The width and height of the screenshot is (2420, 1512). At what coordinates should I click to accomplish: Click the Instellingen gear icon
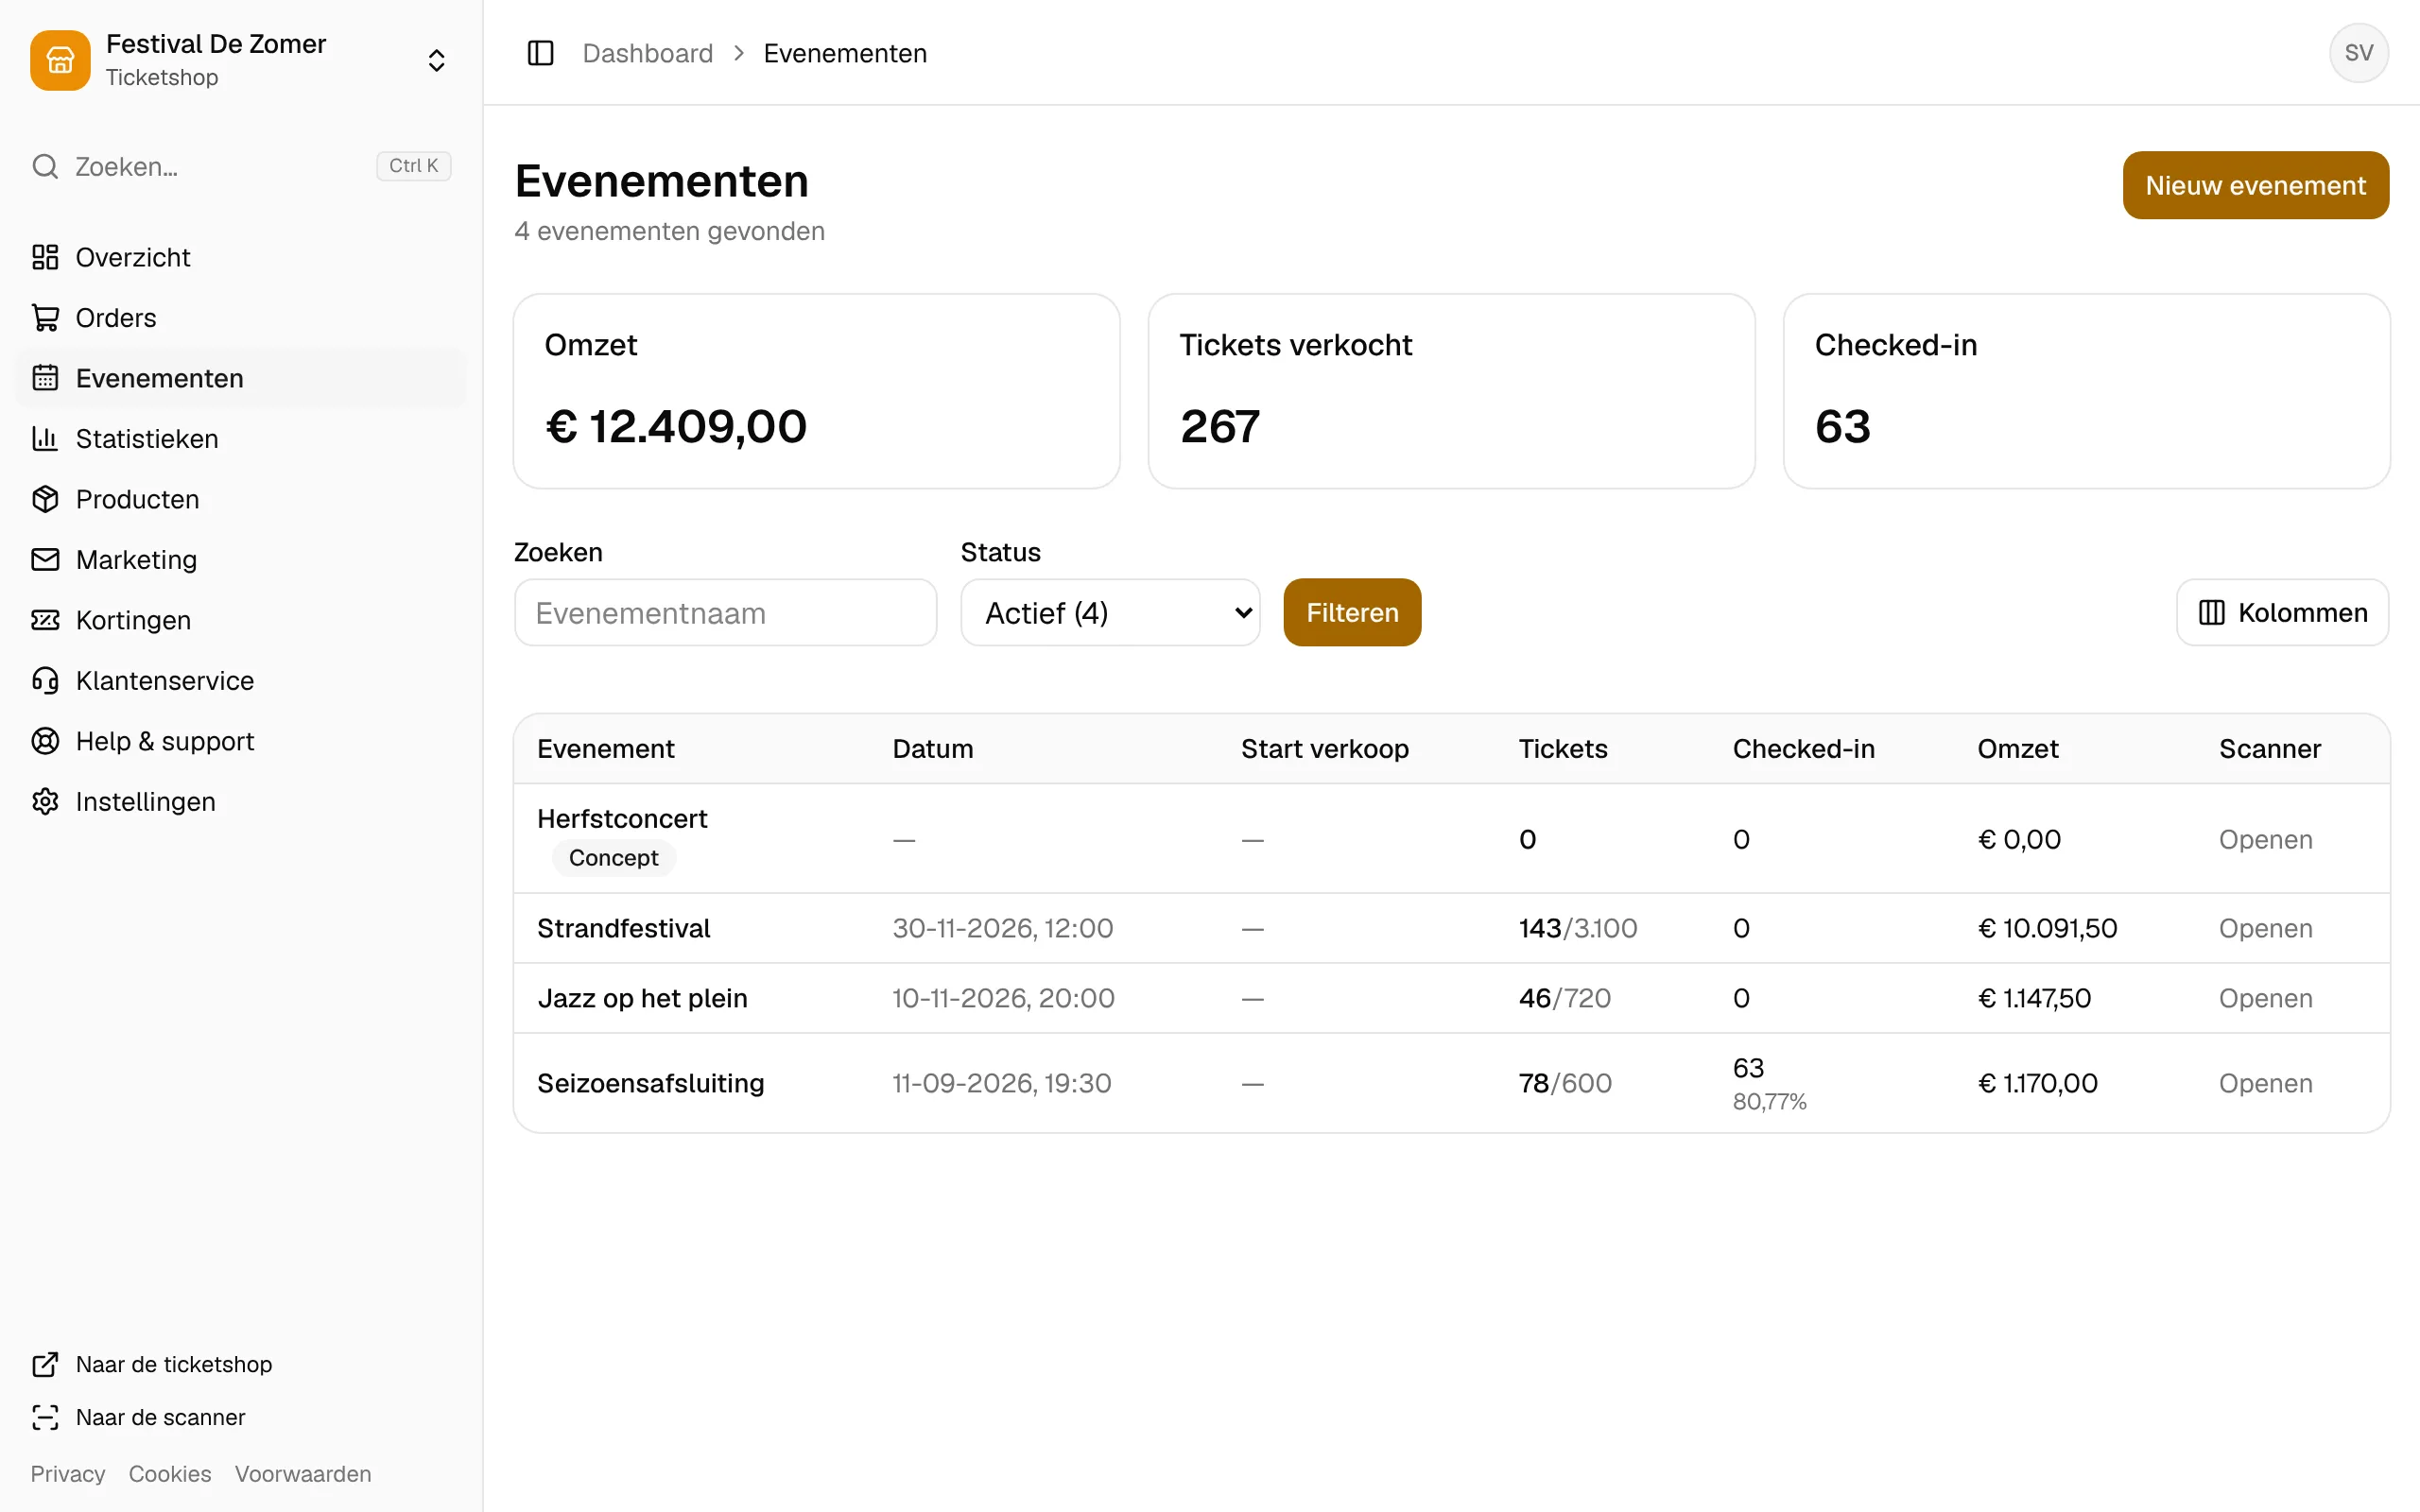45,802
